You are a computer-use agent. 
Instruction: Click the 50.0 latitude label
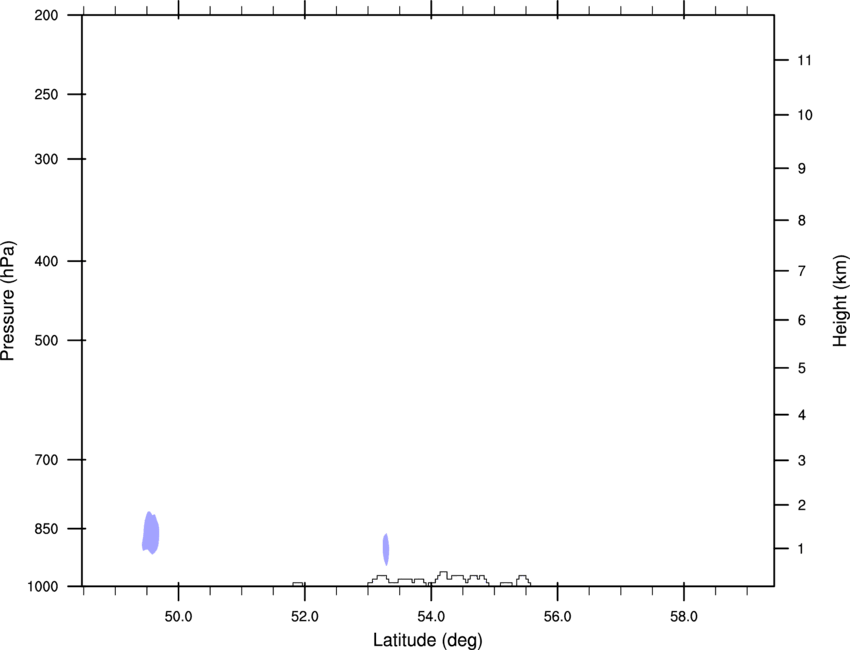coord(178,617)
